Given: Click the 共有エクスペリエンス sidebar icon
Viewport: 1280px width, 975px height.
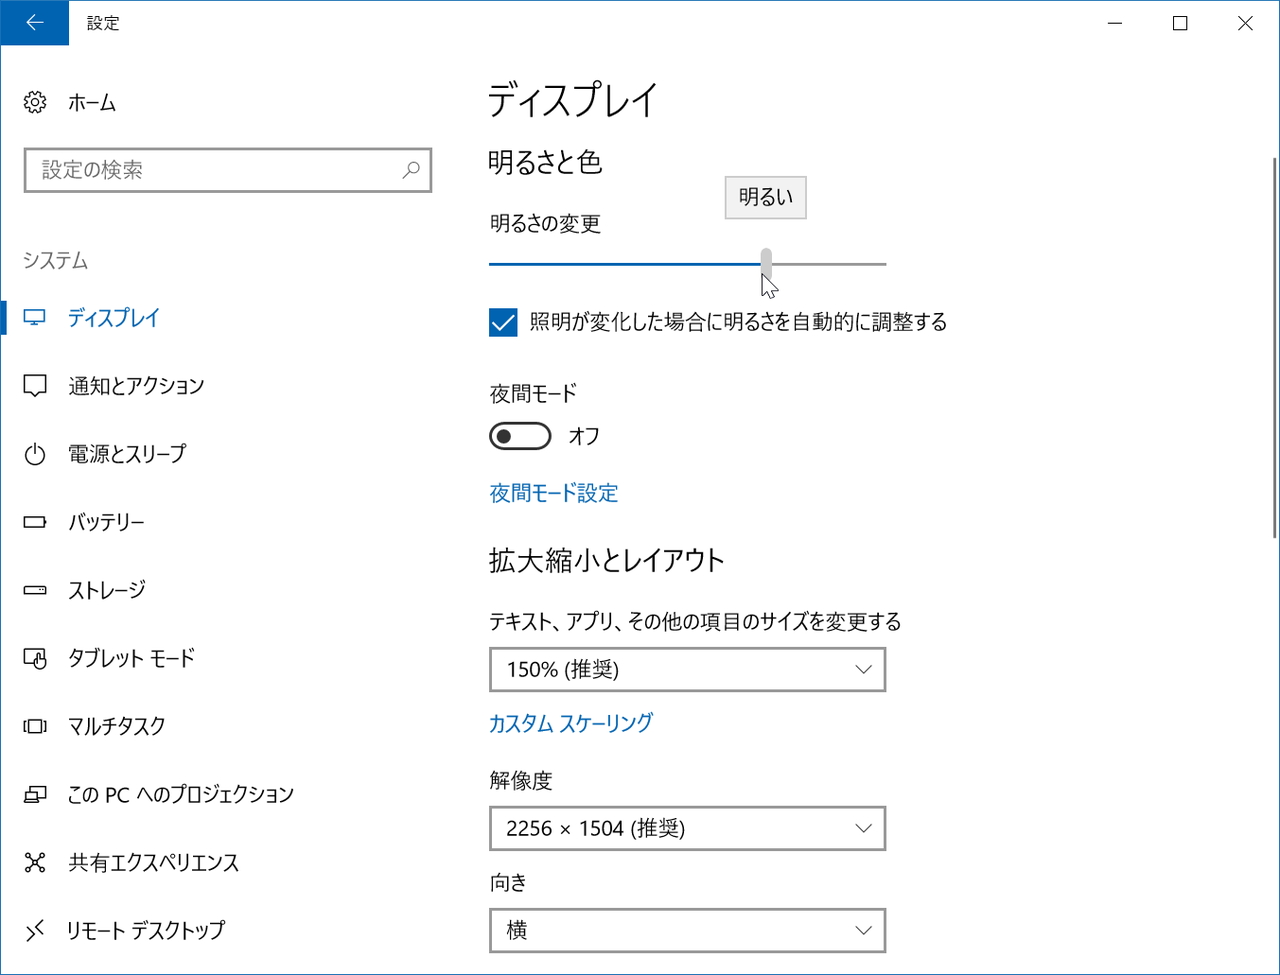Looking at the screenshot, I should pyautogui.click(x=35, y=862).
